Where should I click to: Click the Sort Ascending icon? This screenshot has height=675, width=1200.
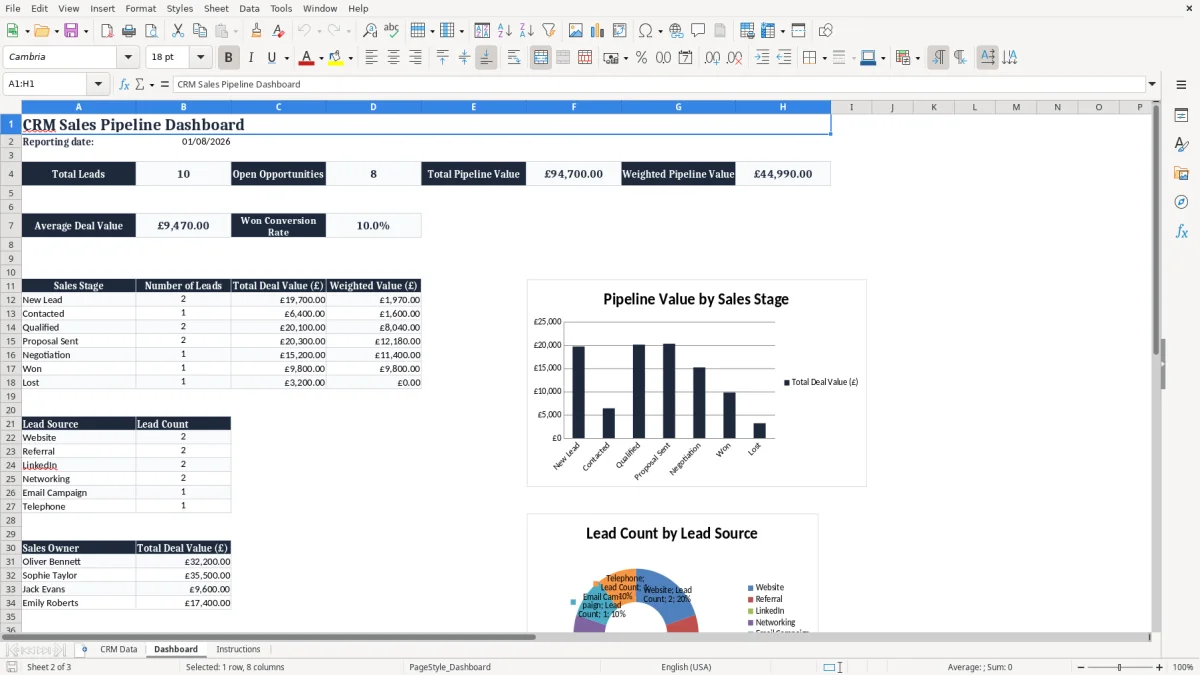pyautogui.click(x=506, y=31)
